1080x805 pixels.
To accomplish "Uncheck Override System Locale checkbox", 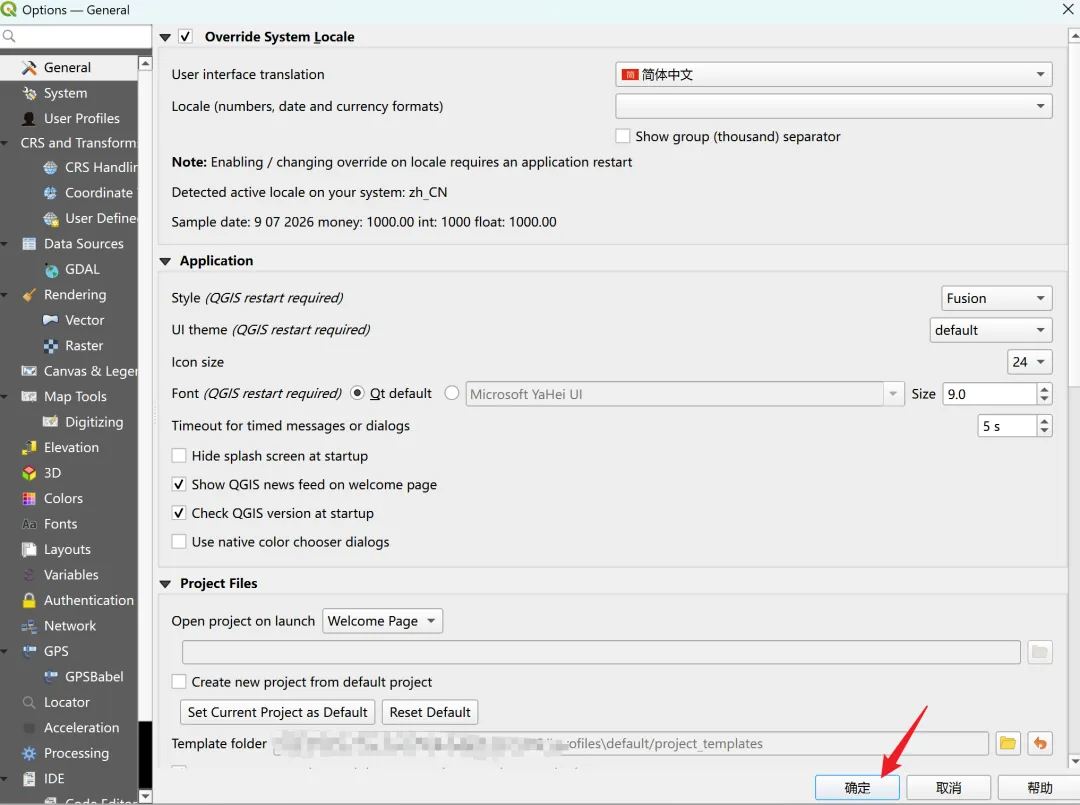I will tap(185, 36).
